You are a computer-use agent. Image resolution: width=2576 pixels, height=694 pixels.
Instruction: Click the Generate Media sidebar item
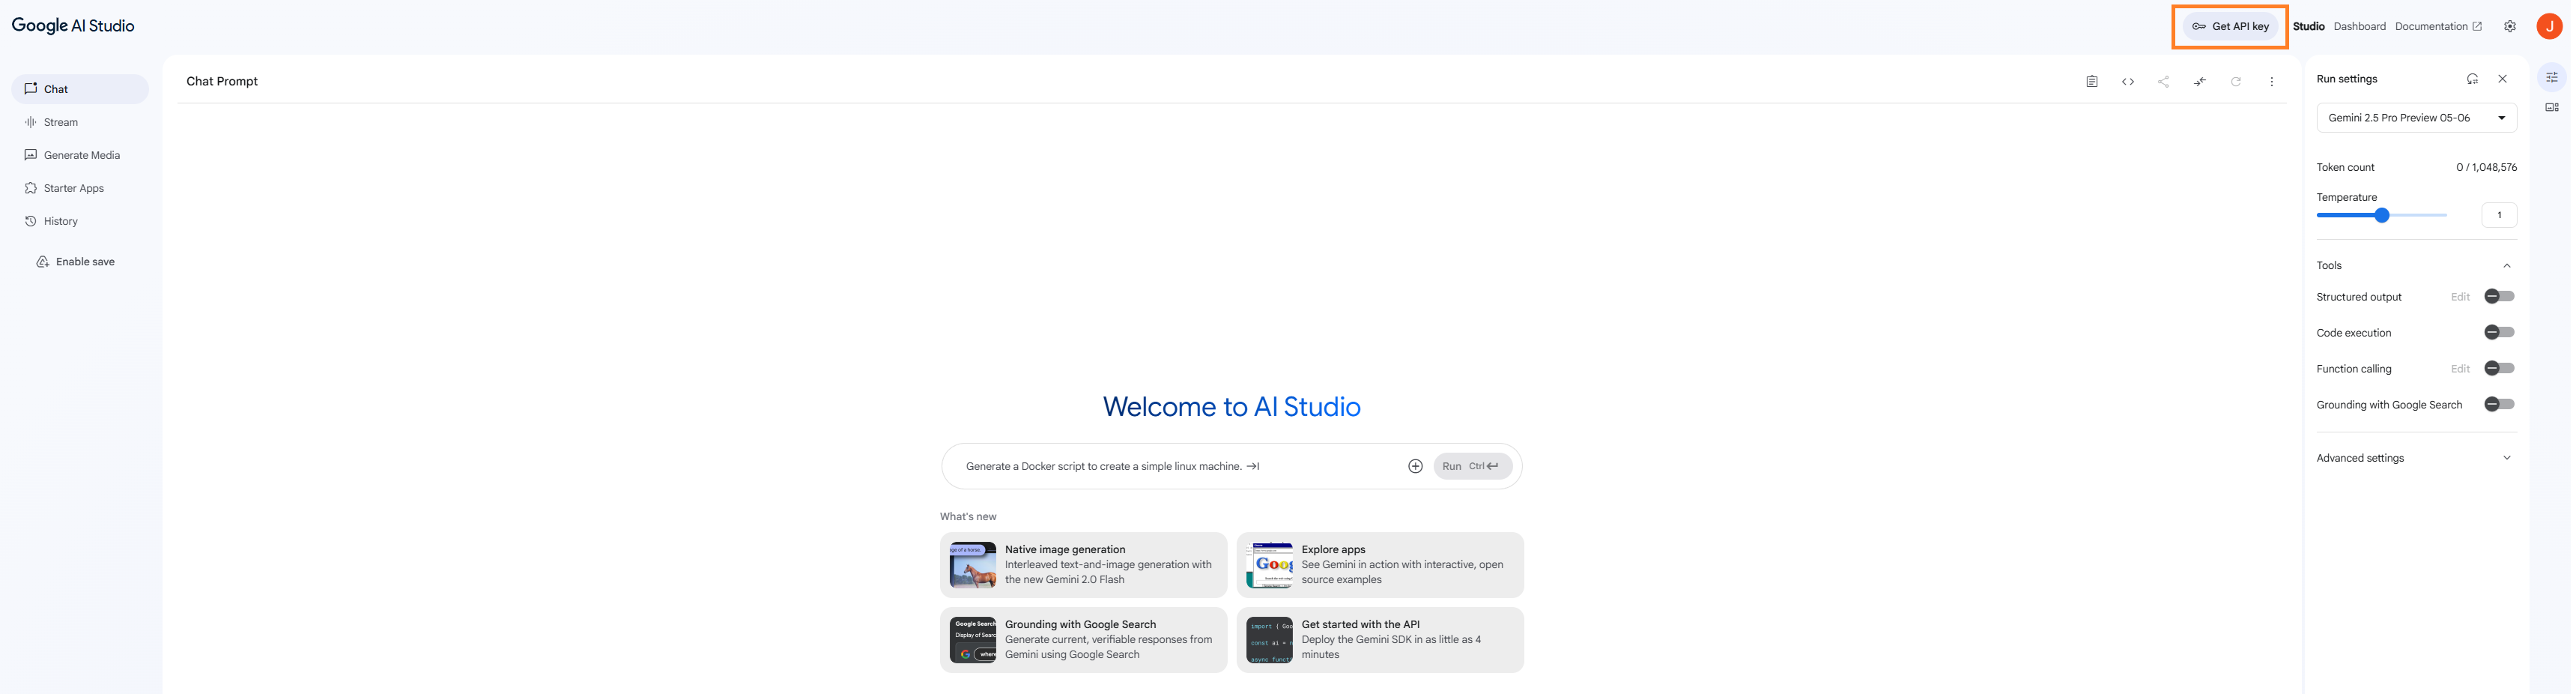point(80,155)
